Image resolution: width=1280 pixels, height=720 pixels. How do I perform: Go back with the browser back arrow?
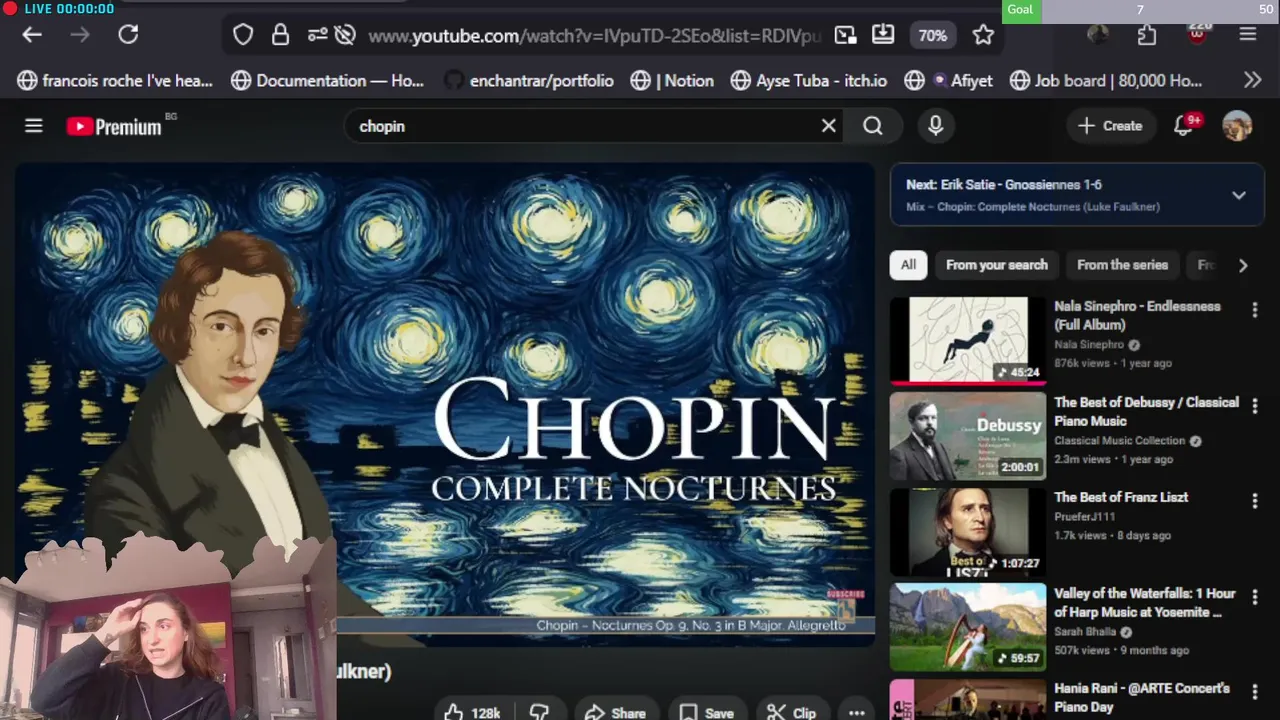coord(32,35)
